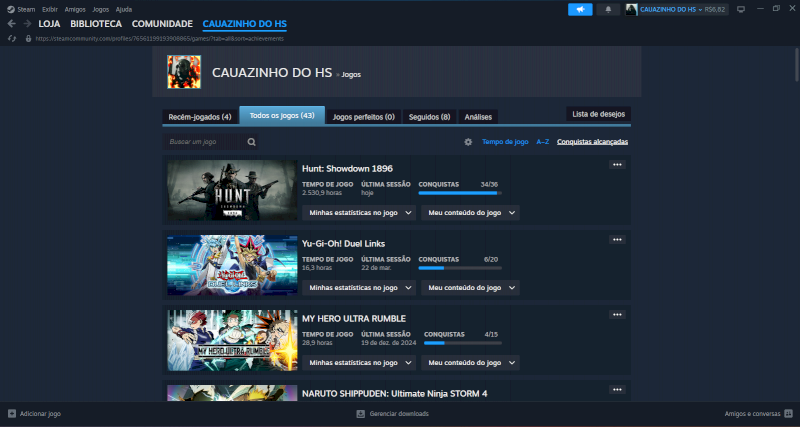Open the games list settings gear
800x427 pixels.
coord(468,142)
